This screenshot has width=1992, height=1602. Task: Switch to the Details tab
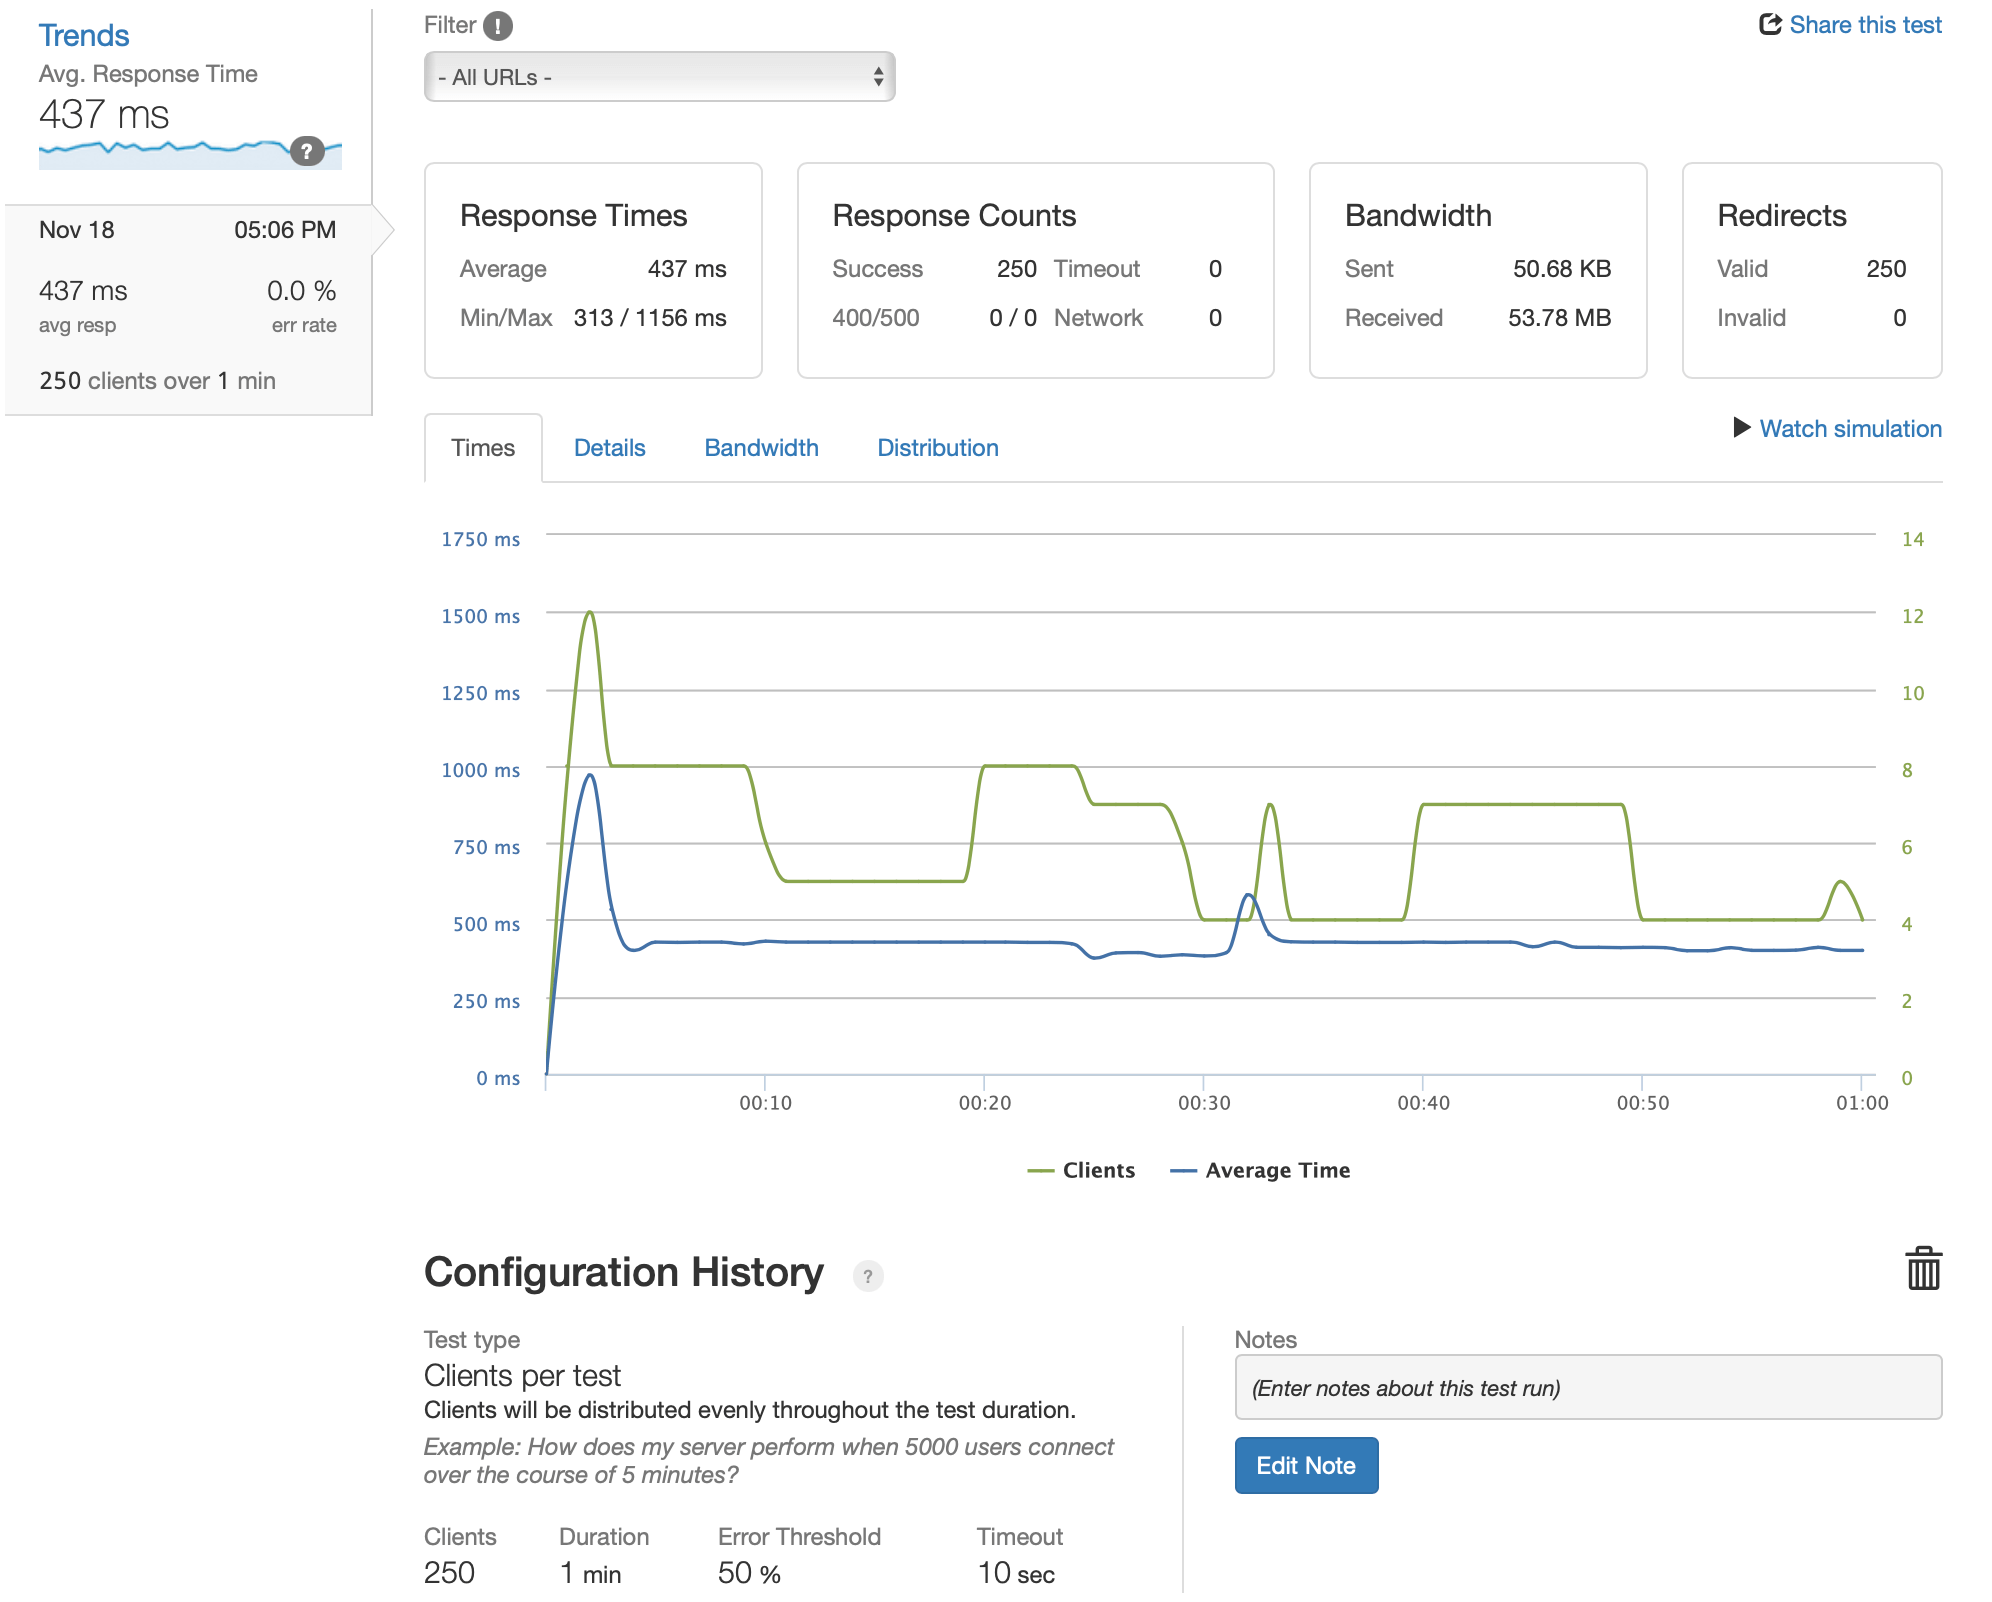tap(609, 448)
